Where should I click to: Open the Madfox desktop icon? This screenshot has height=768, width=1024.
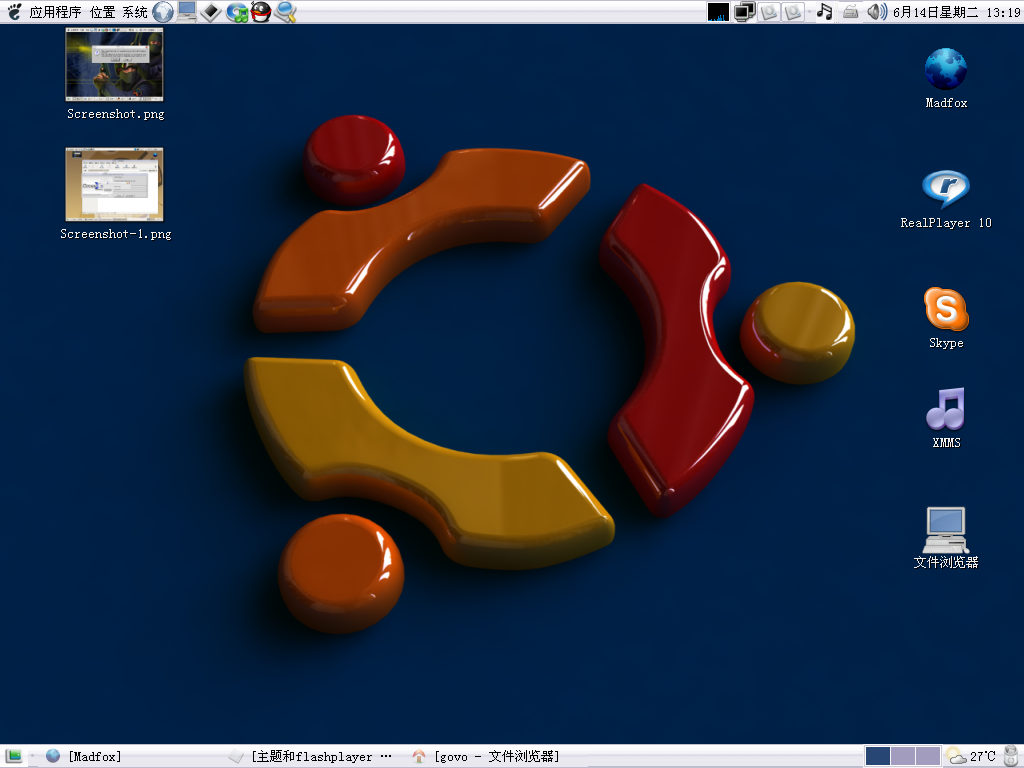(946, 69)
